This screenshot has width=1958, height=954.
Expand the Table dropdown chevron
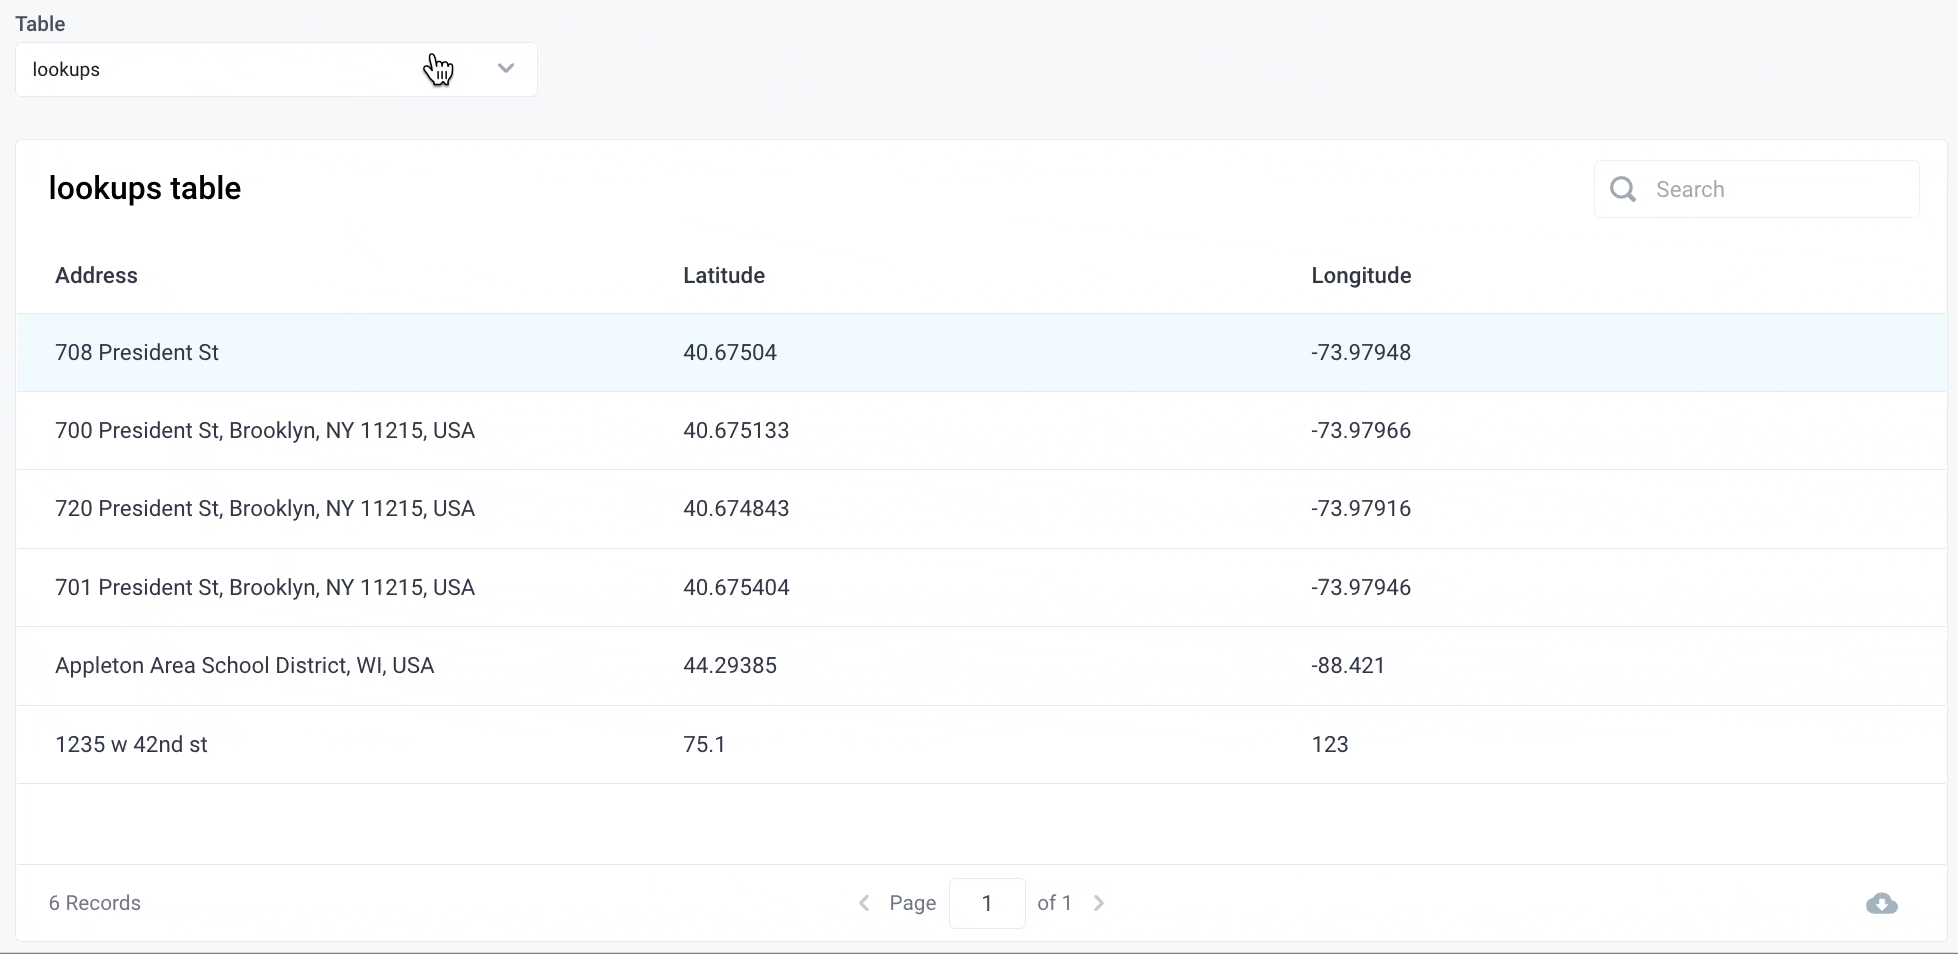[506, 69]
